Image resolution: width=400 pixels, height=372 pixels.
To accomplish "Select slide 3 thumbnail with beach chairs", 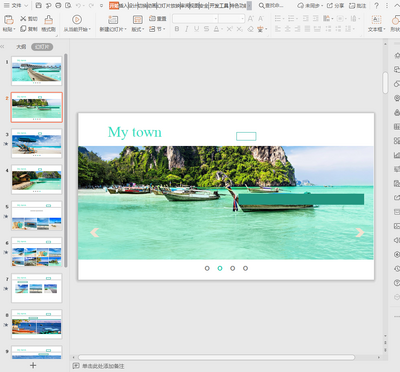I will click(x=37, y=143).
